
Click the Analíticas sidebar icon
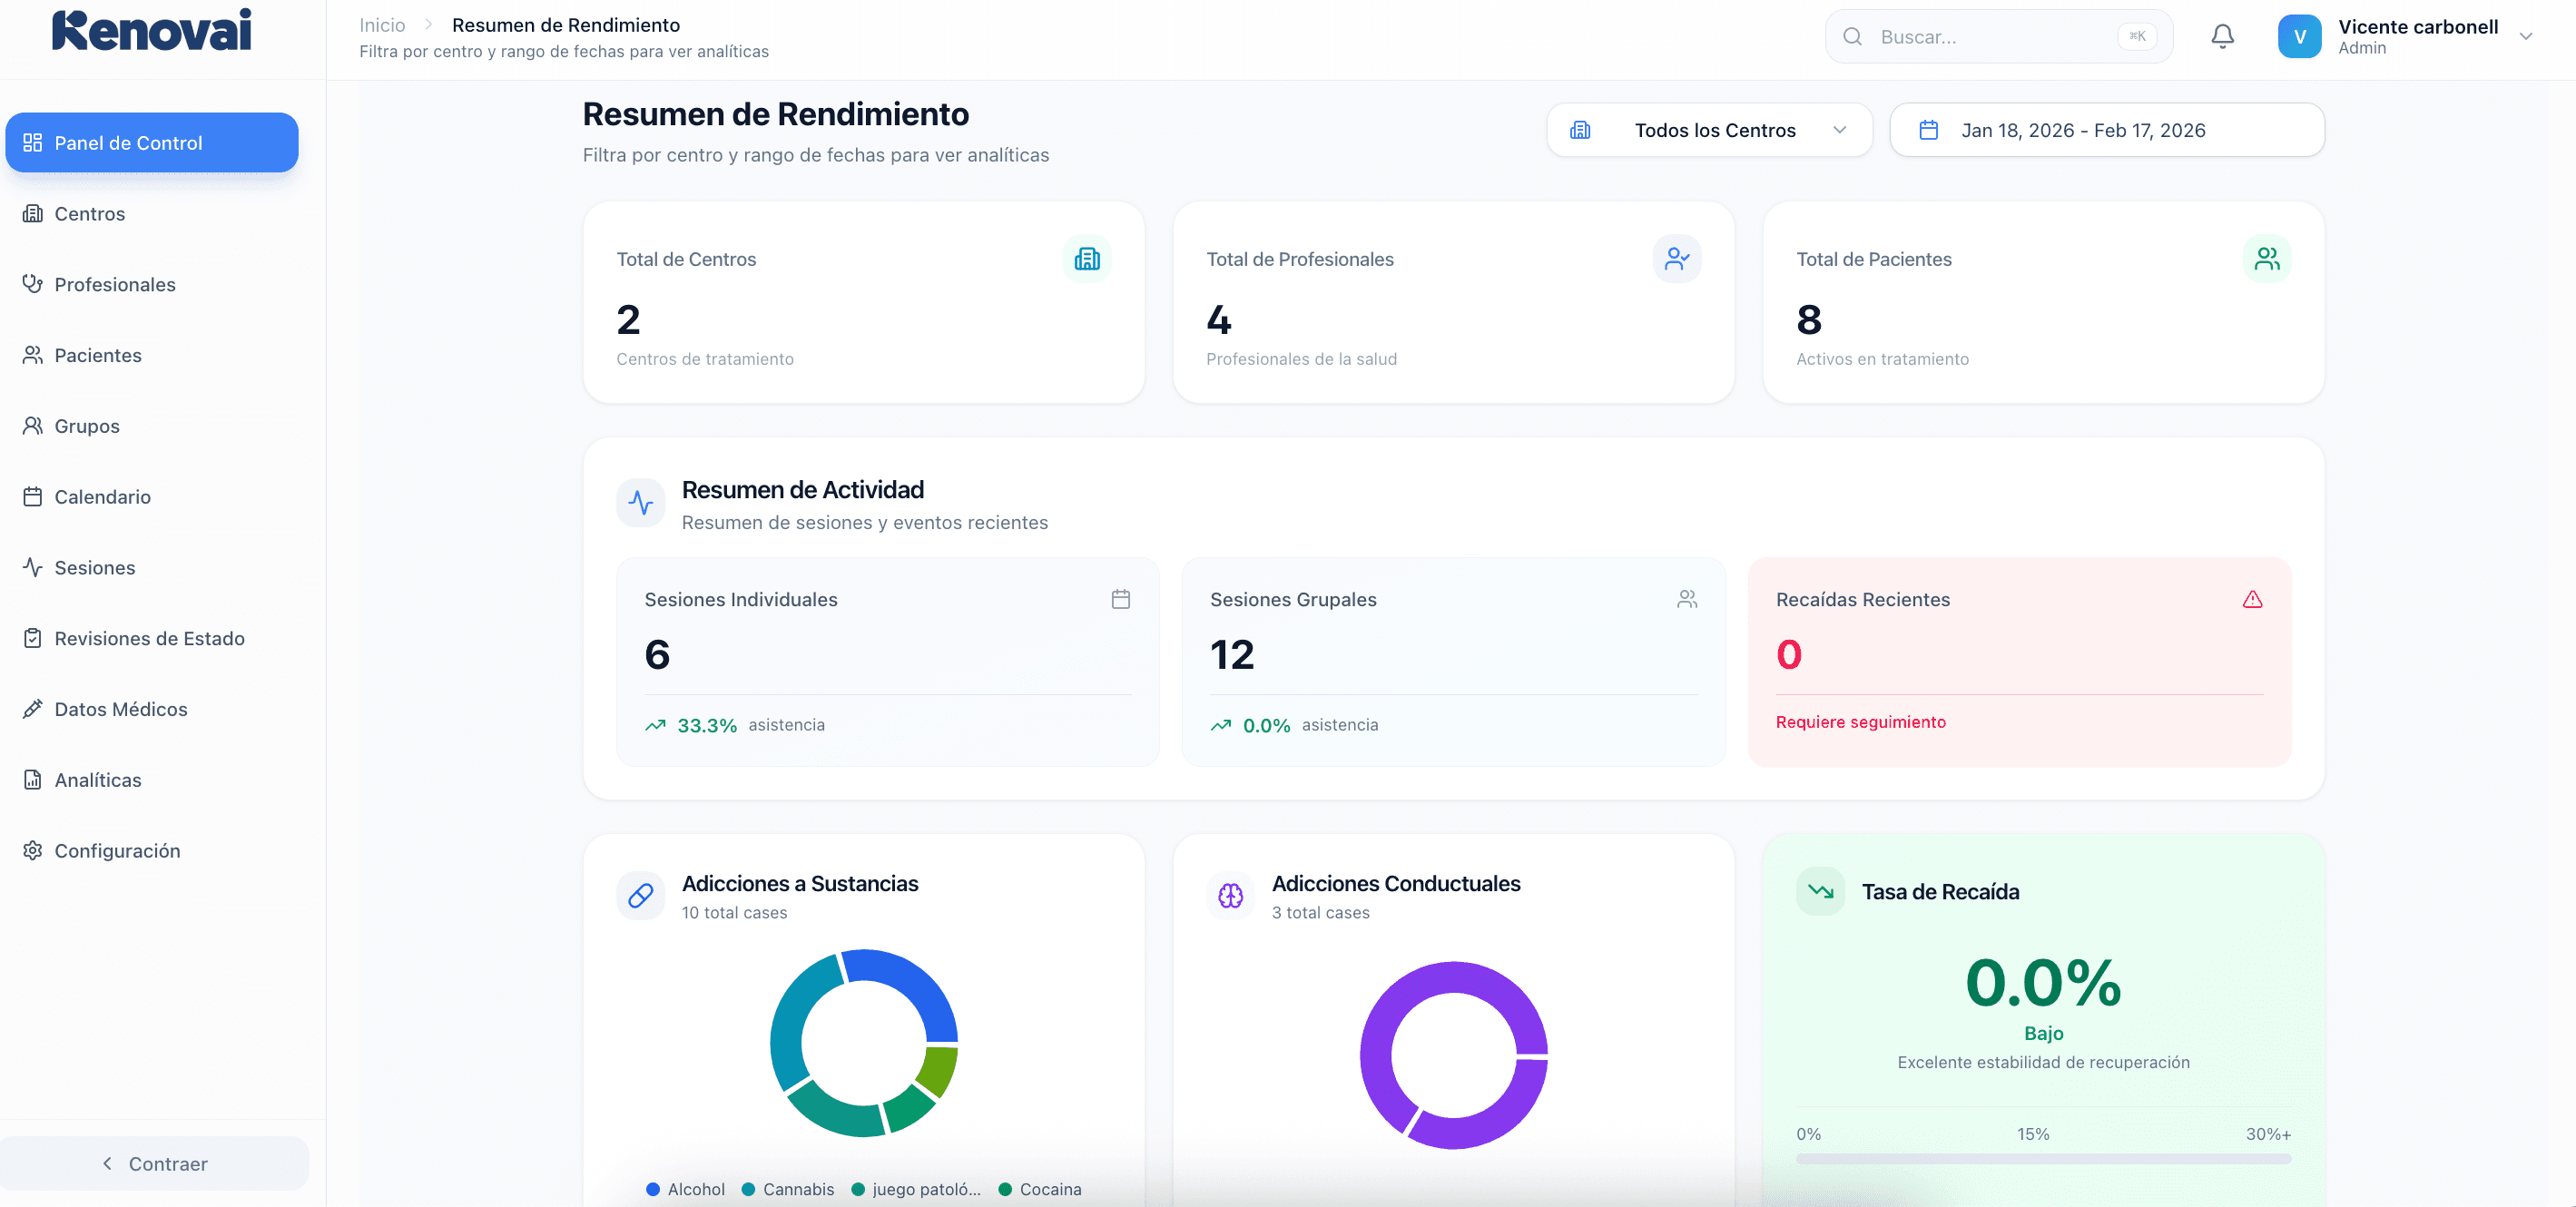click(x=33, y=779)
